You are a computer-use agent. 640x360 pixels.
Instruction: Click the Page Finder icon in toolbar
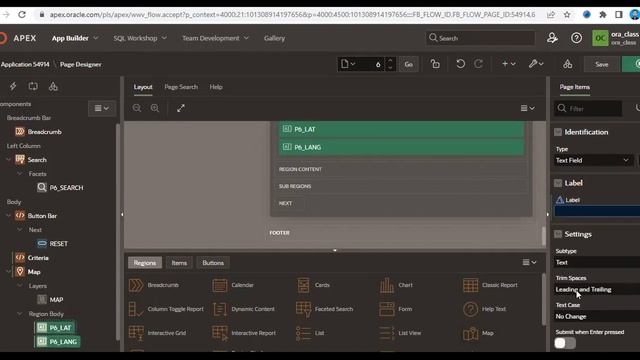click(x=348, y=64)
